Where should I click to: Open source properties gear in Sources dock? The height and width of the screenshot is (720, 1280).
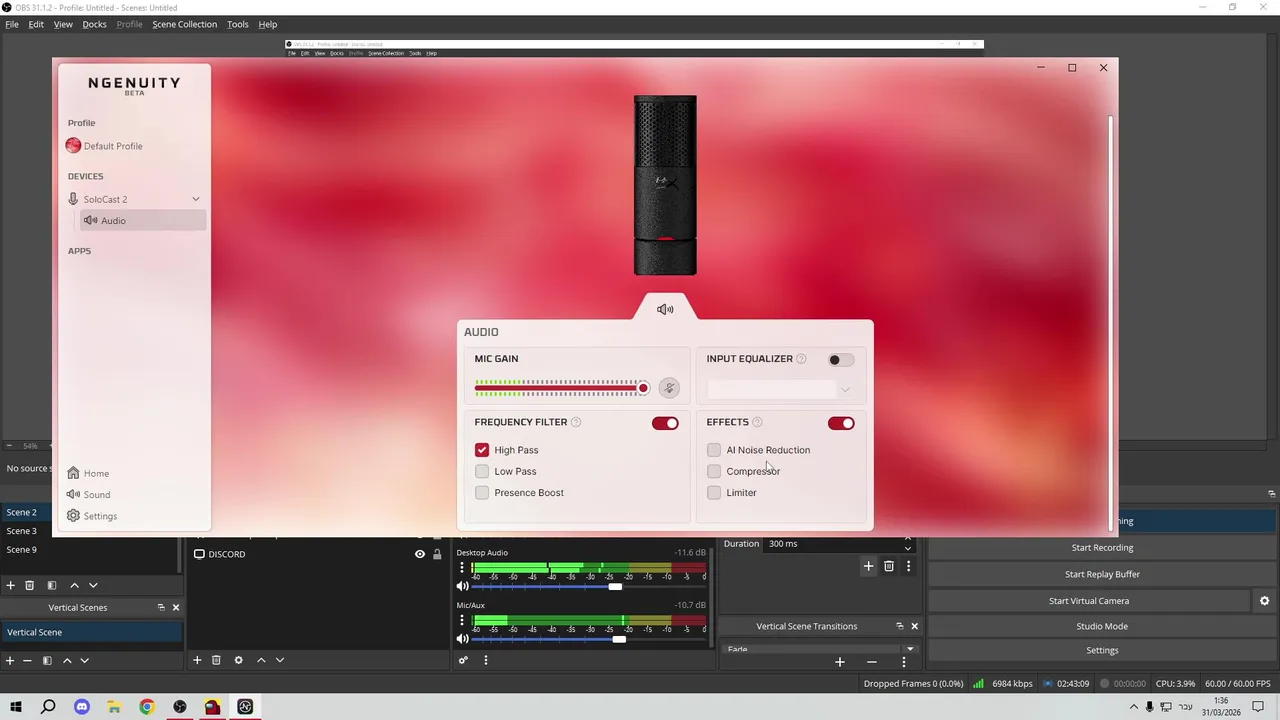pyautogui.click(x=238, y=660)
